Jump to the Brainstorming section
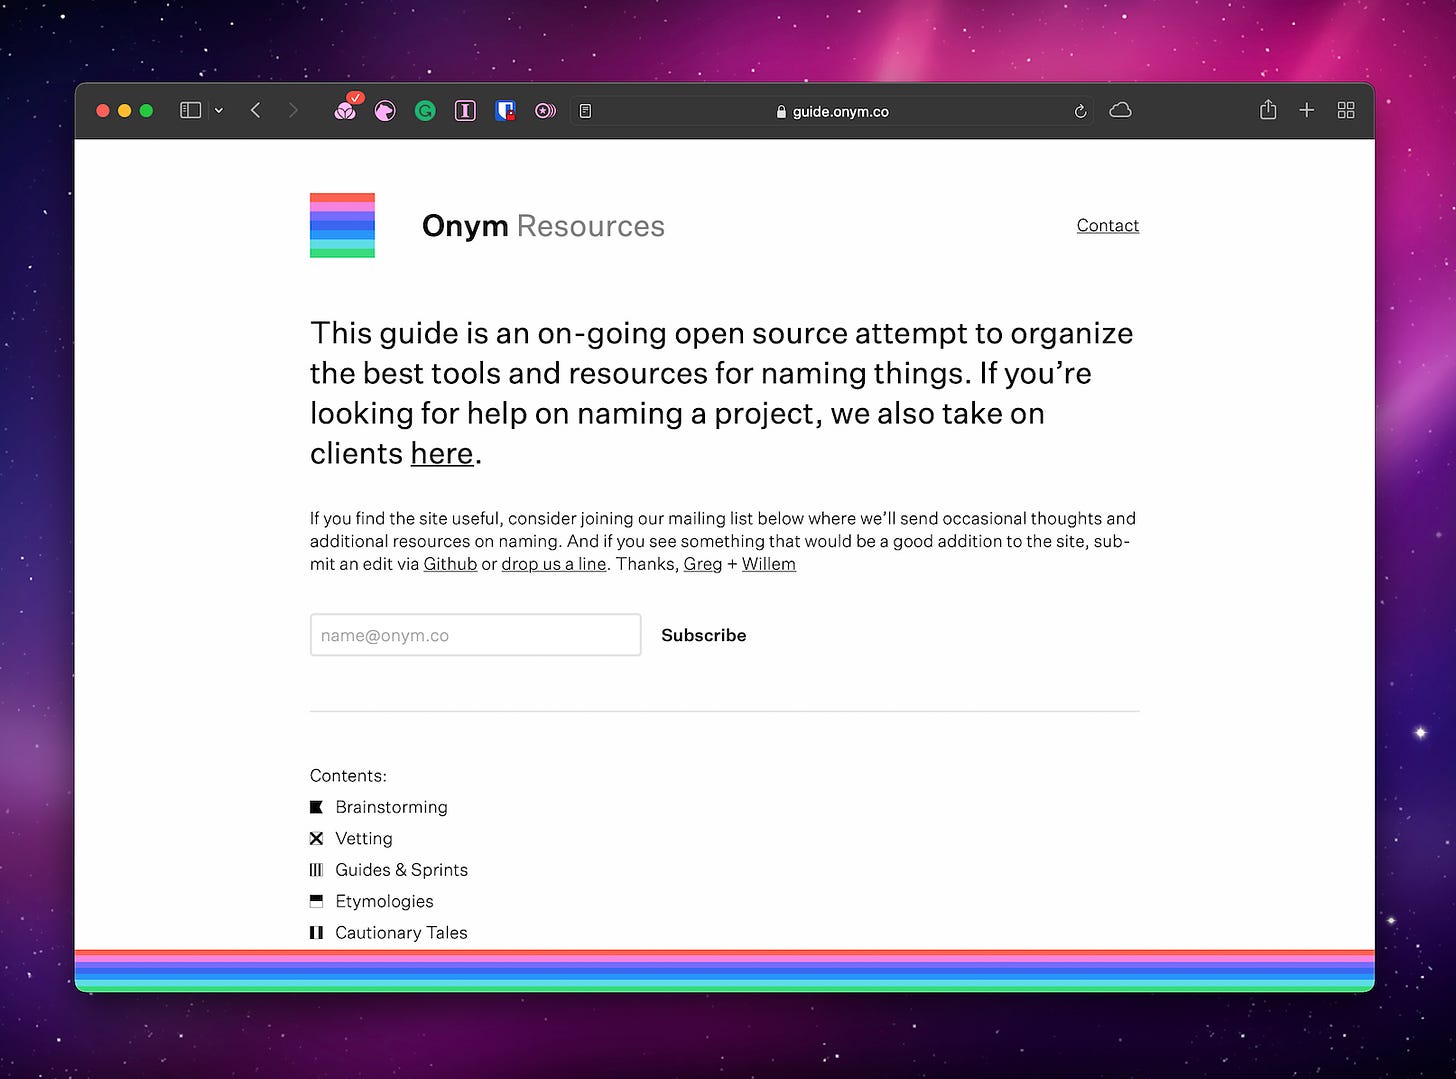This screenshot has width=1456, height=1079. coord(391,807)
